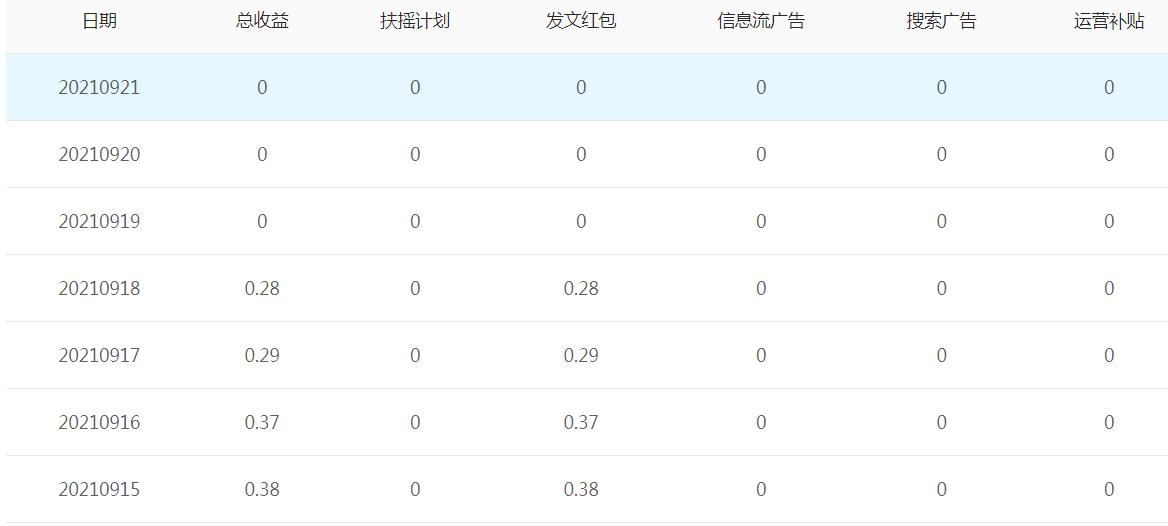This screenshot has width=1168, height=526.
Task: Click 运营补贴 value for 20210918 row
Action: [1109, 289]
